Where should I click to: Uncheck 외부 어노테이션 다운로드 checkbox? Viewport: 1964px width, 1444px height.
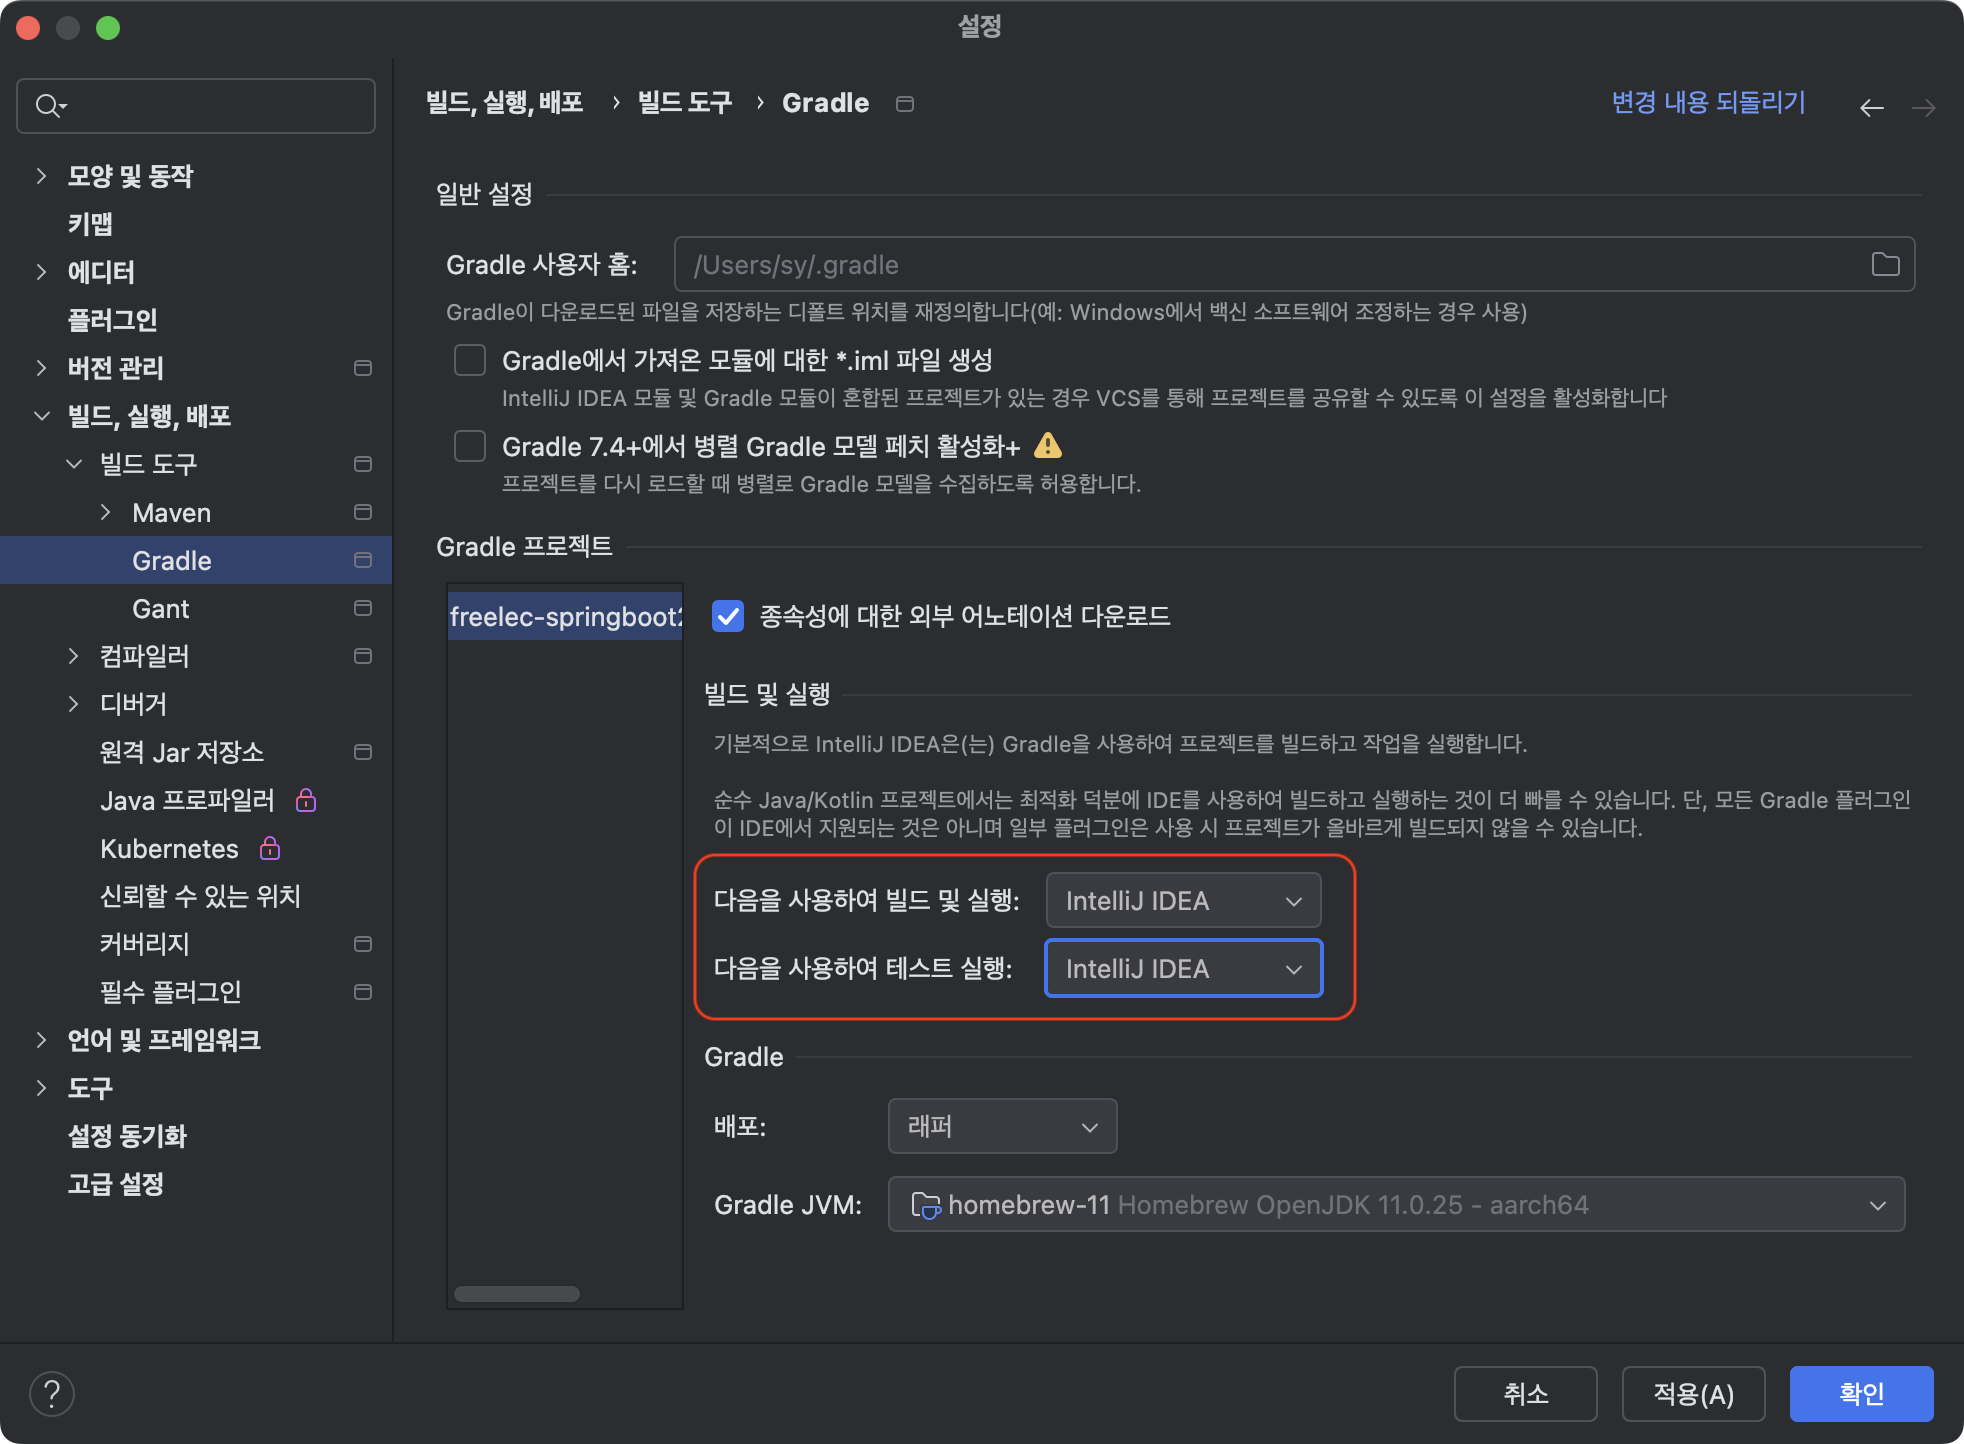pyautogui.click(x=728, y=616)
